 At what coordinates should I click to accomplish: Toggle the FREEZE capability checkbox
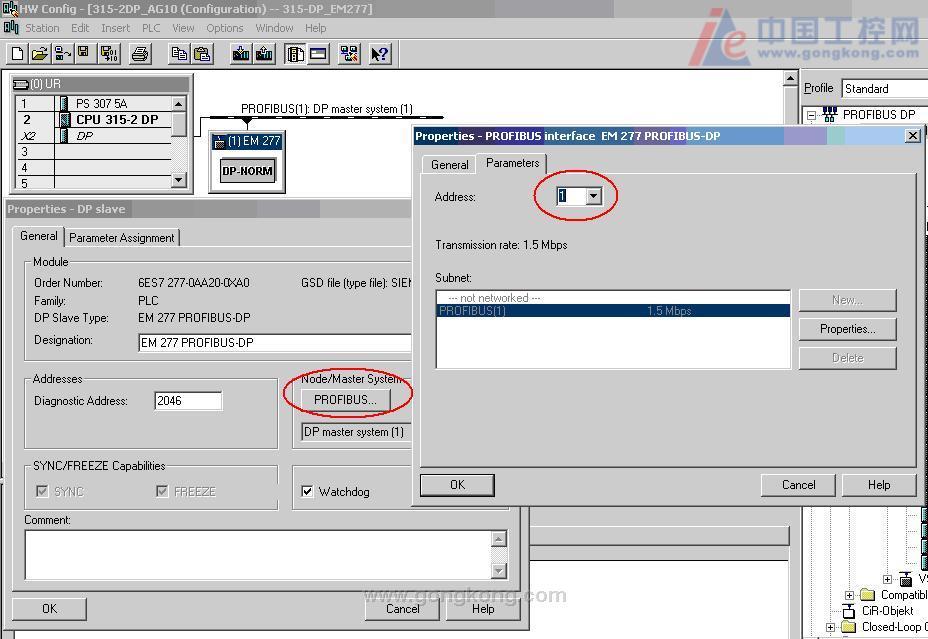point(162,492)
